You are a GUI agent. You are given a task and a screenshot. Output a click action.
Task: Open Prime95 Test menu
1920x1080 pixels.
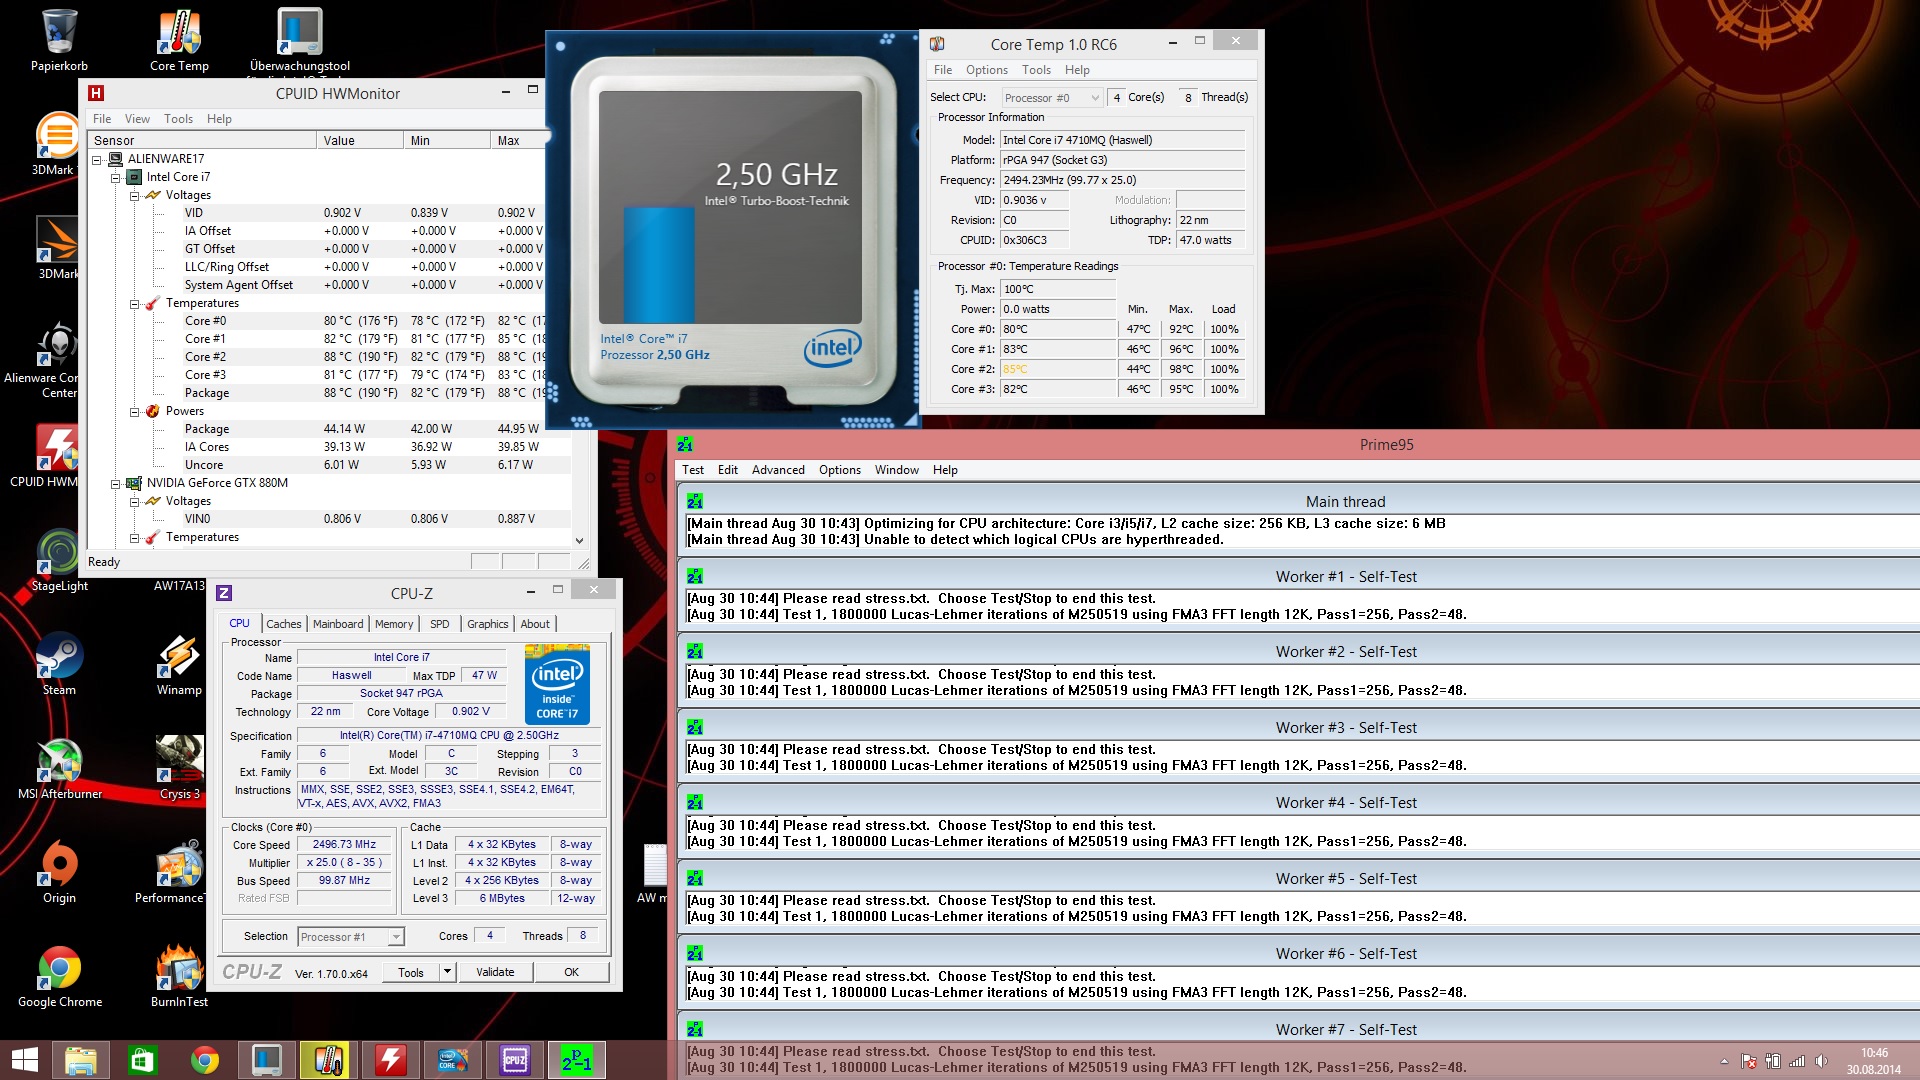coord(693,470)
